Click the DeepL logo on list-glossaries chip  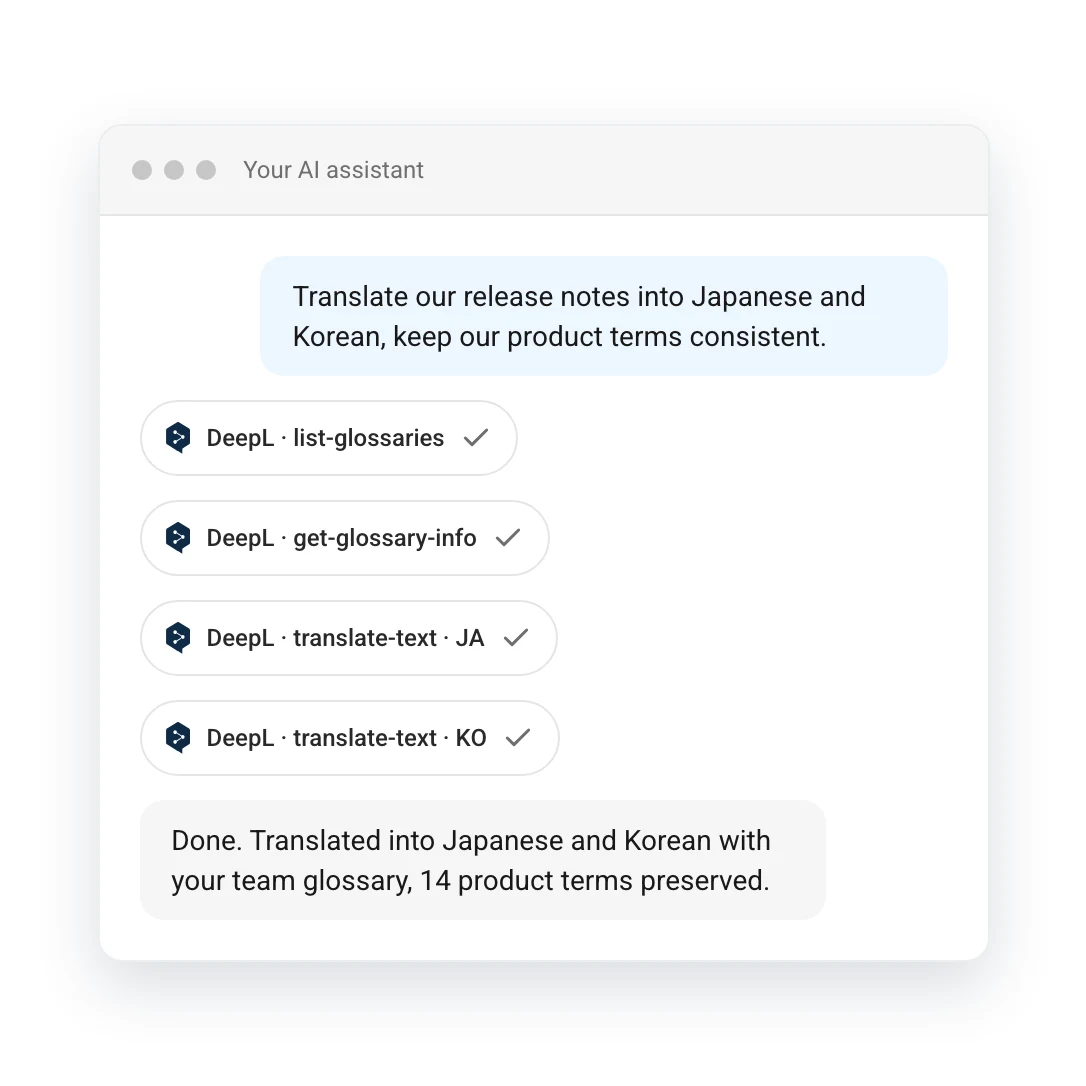pos(178,438)
